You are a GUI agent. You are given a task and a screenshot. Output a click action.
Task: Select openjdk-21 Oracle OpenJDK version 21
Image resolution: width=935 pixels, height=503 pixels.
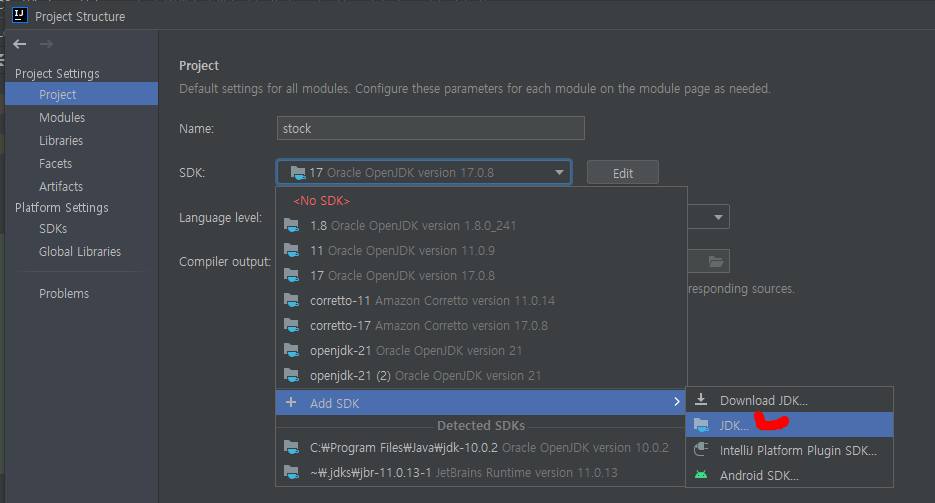coord(481,350)
